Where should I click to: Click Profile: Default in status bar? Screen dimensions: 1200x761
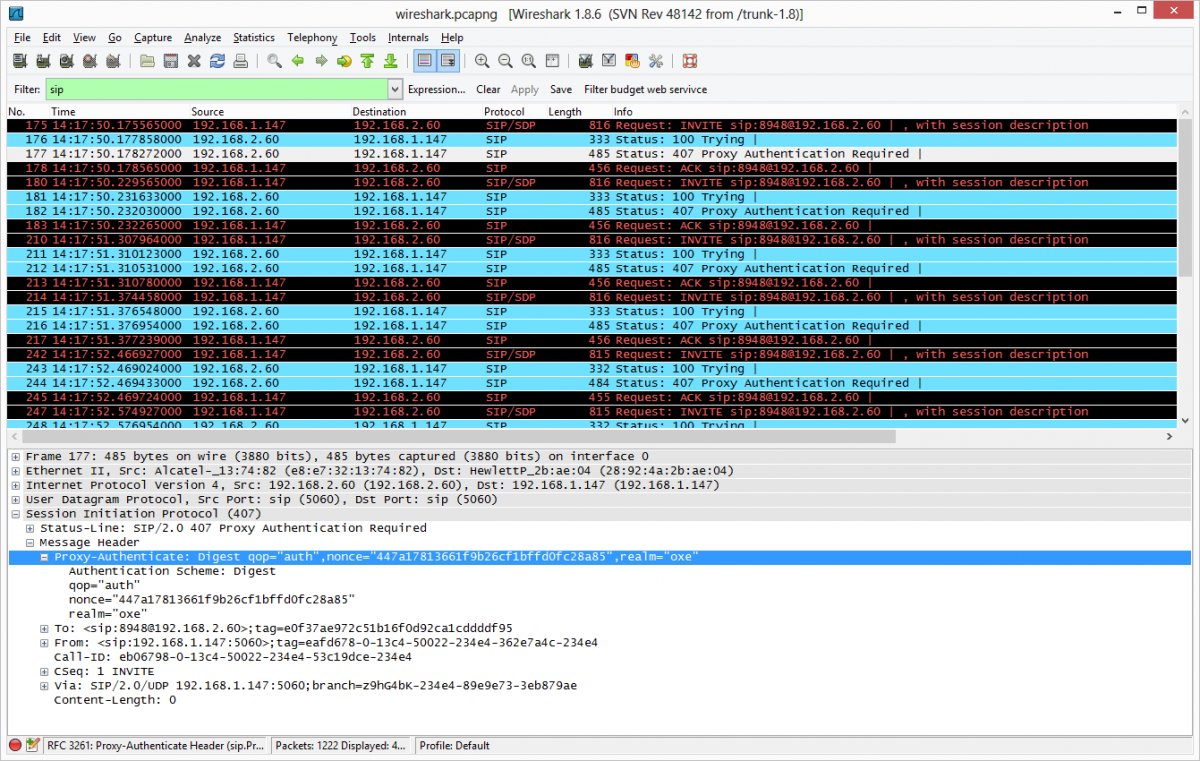click(x=455, y=745)
